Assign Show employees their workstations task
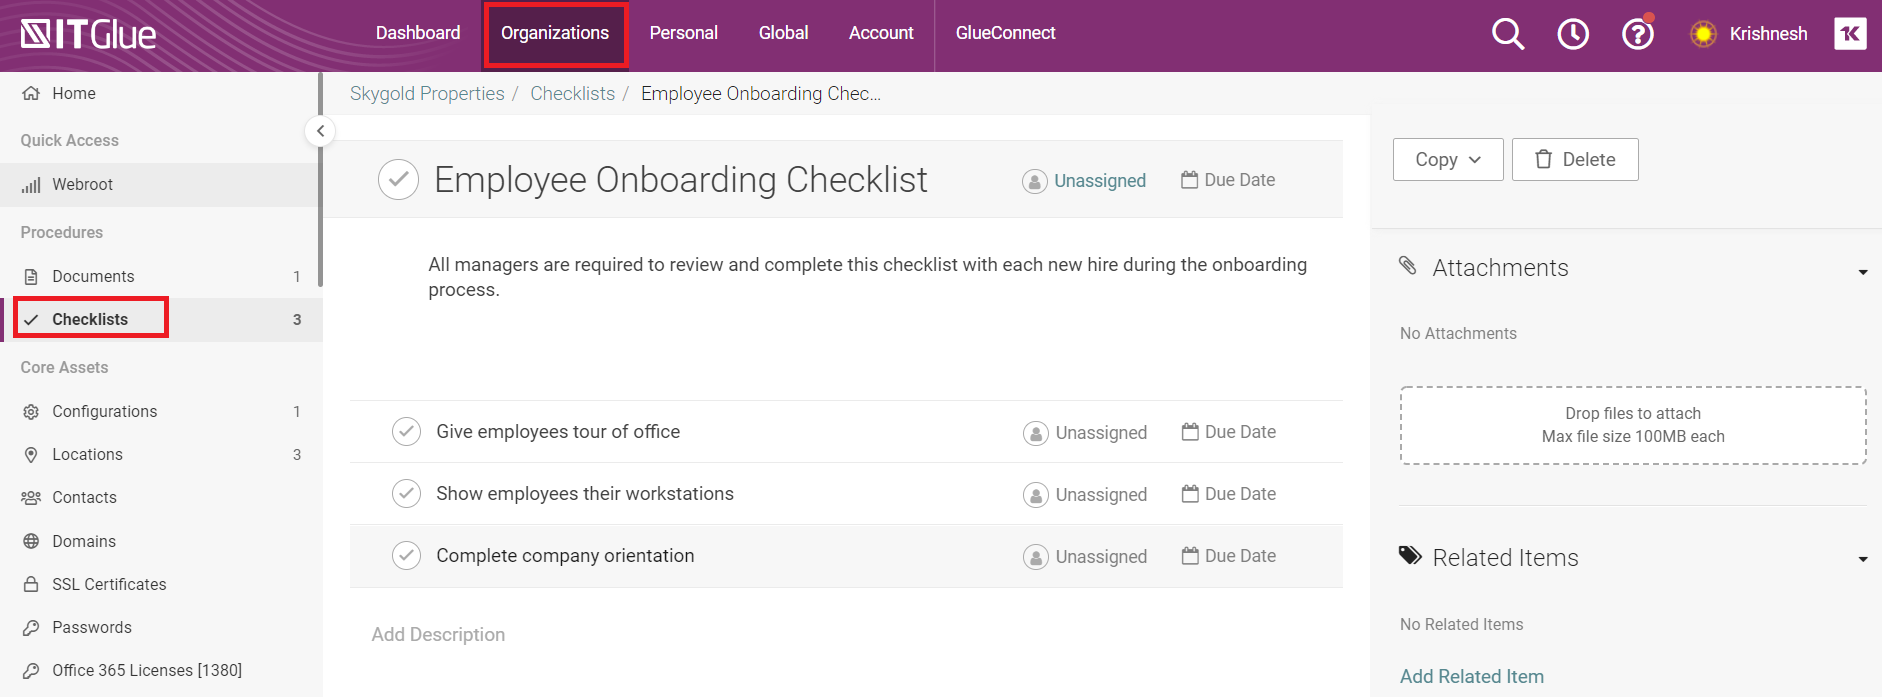Screen dimensions: 1882x697 pos(1085,495)
